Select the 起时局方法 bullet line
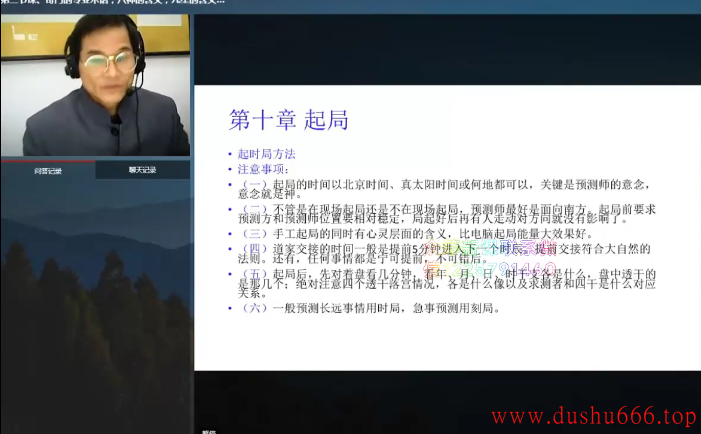This screenshot has height=434, width=701. 266,154
